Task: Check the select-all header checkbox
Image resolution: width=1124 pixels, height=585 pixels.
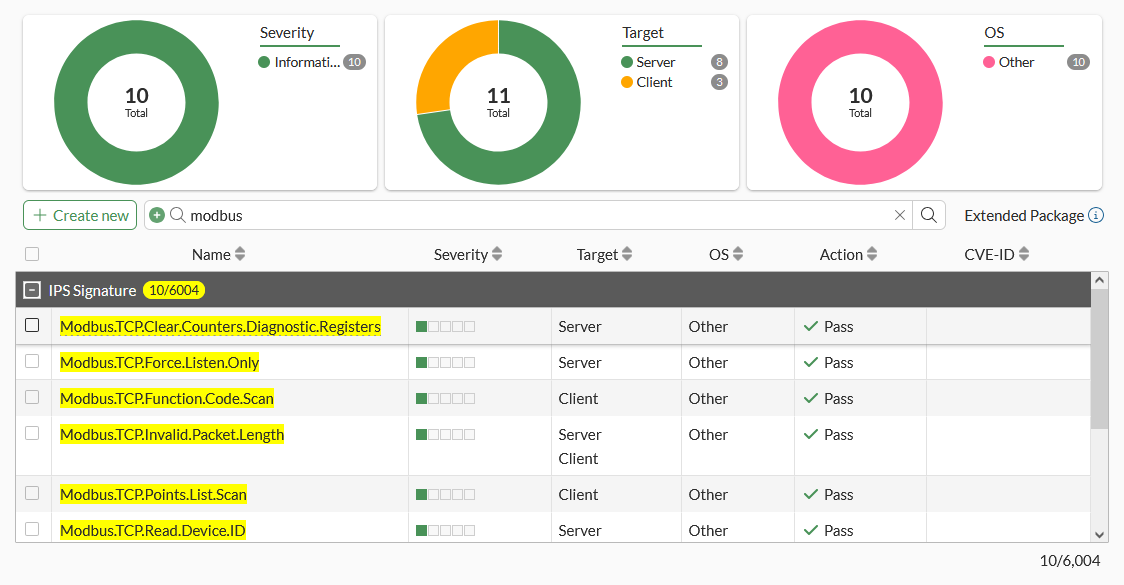Action: [x=32, y=254]
